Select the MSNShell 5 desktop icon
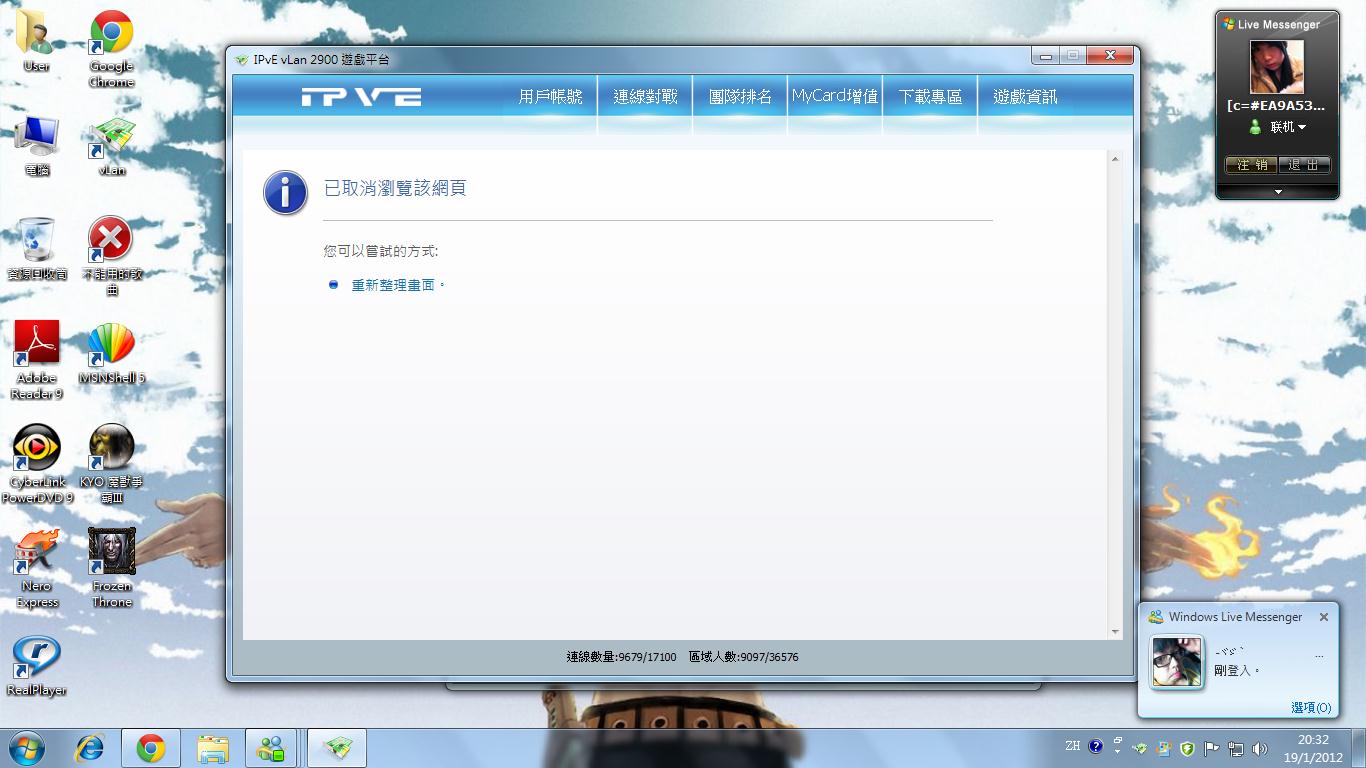The height and width of the screenshot is (768, 1366). pyautogui.click(x=112, y=353)
